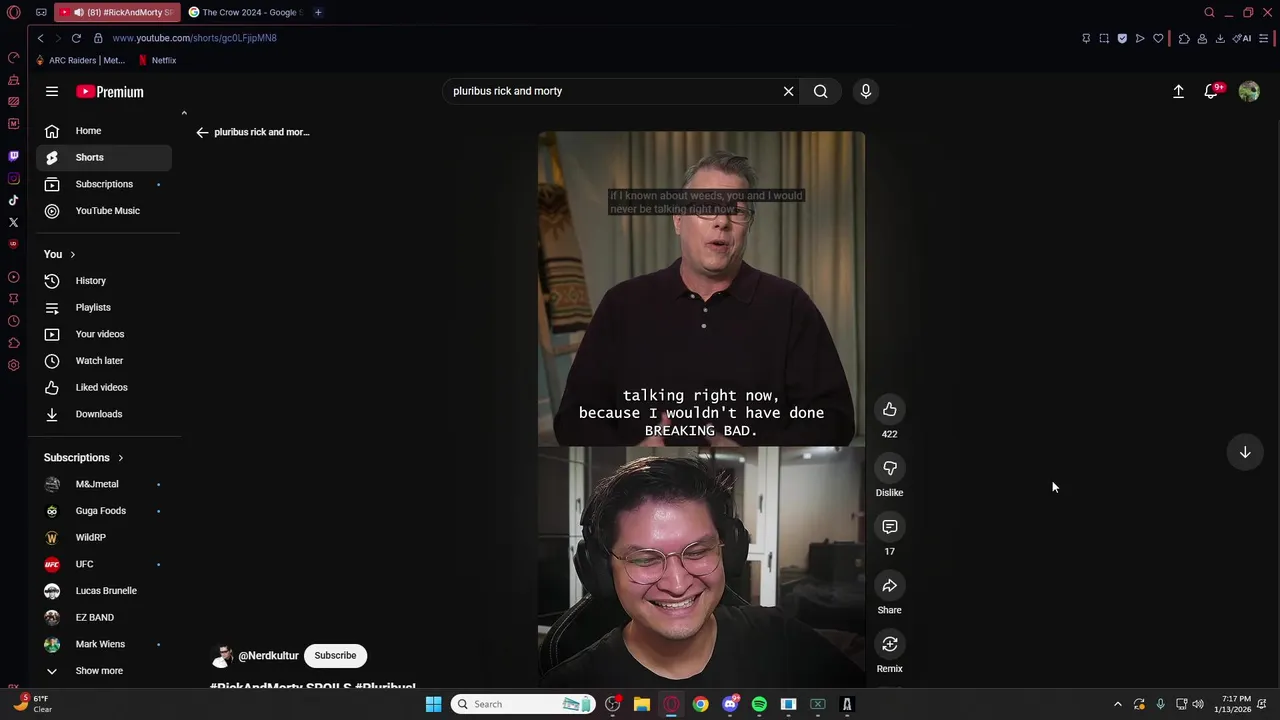Screen dimensions: 1280x720
Task: Start voice search with microphone icon
Action: tap(866, 91)
